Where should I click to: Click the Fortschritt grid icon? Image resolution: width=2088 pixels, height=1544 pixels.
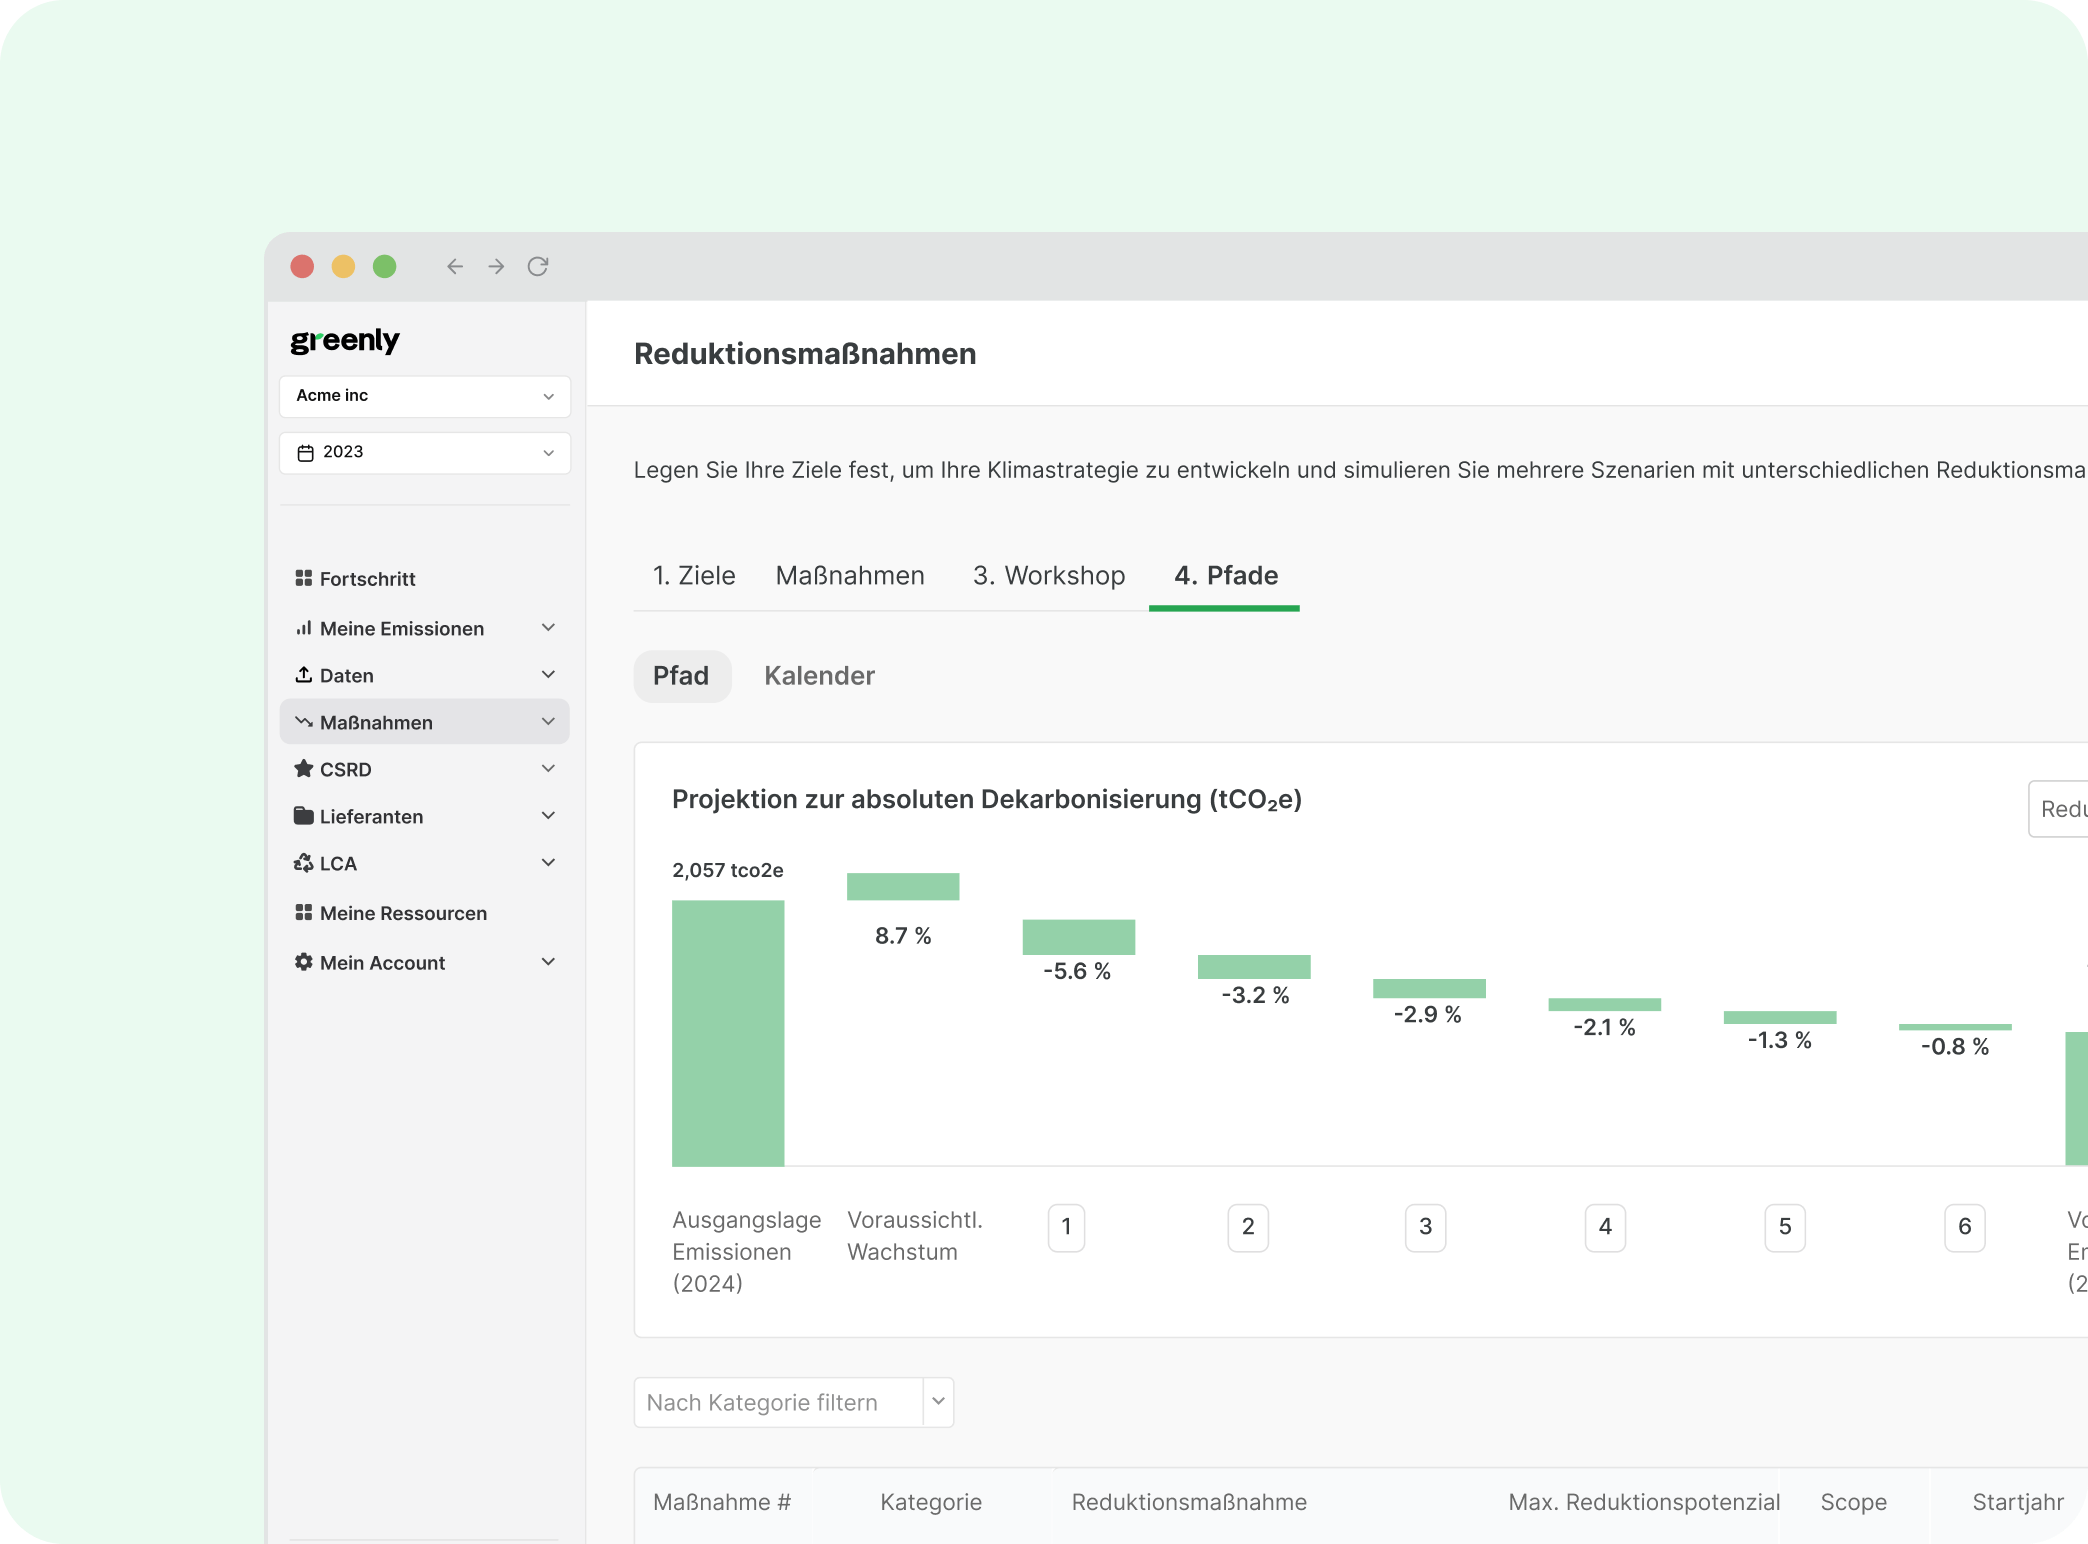coord(304,578)
